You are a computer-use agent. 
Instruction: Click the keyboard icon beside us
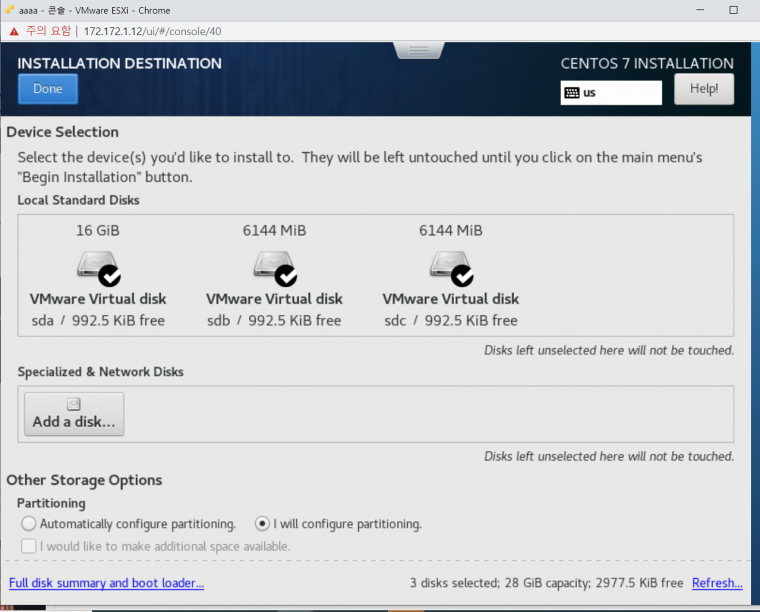pyautogui.click(x=572, y=93)
